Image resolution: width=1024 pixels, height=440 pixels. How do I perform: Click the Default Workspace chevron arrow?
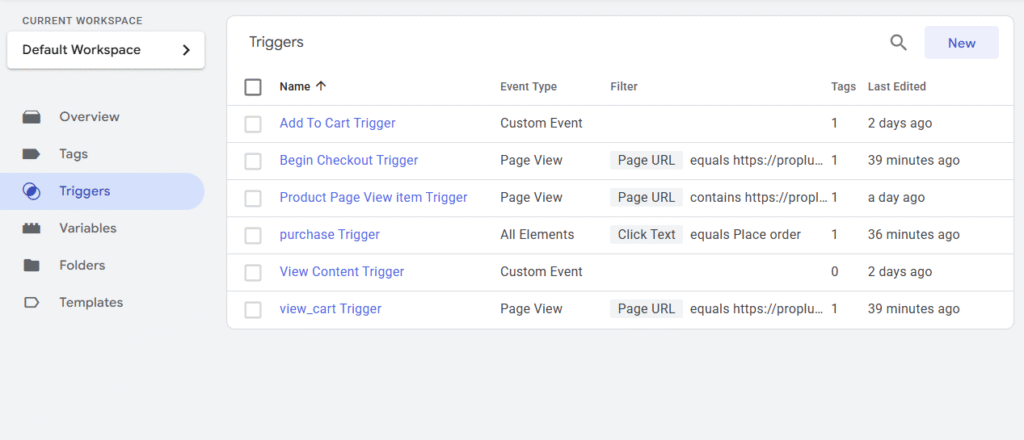[x=186, y=50]
